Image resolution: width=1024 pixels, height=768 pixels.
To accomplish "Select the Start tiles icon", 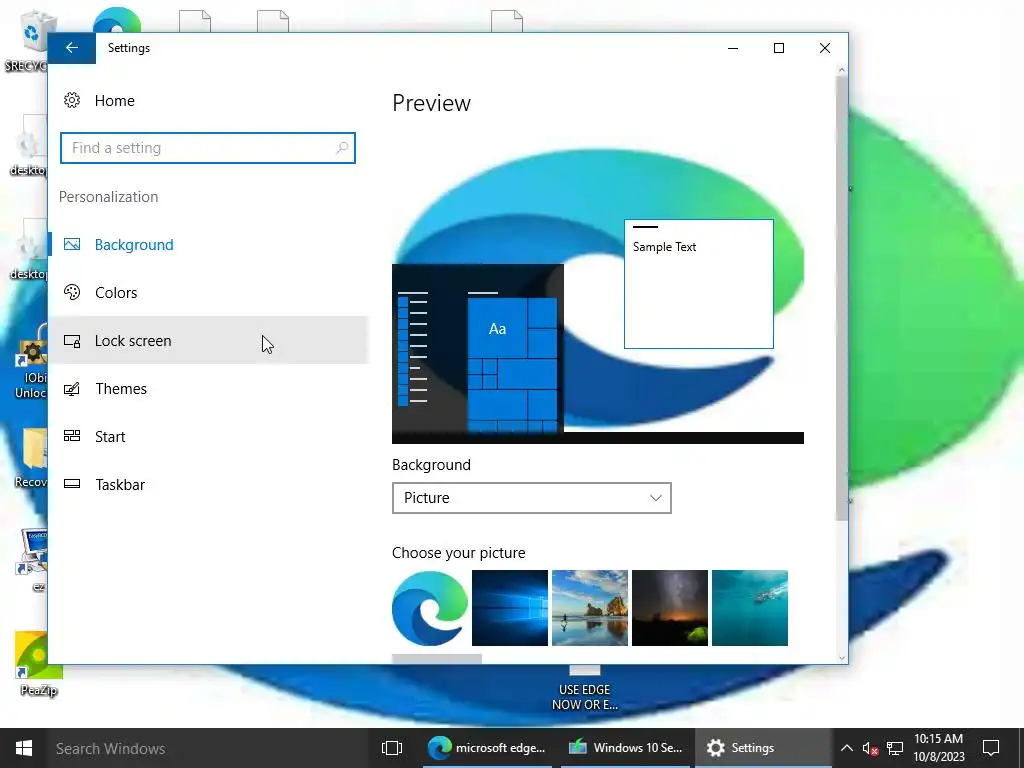I will click(72, 436).
